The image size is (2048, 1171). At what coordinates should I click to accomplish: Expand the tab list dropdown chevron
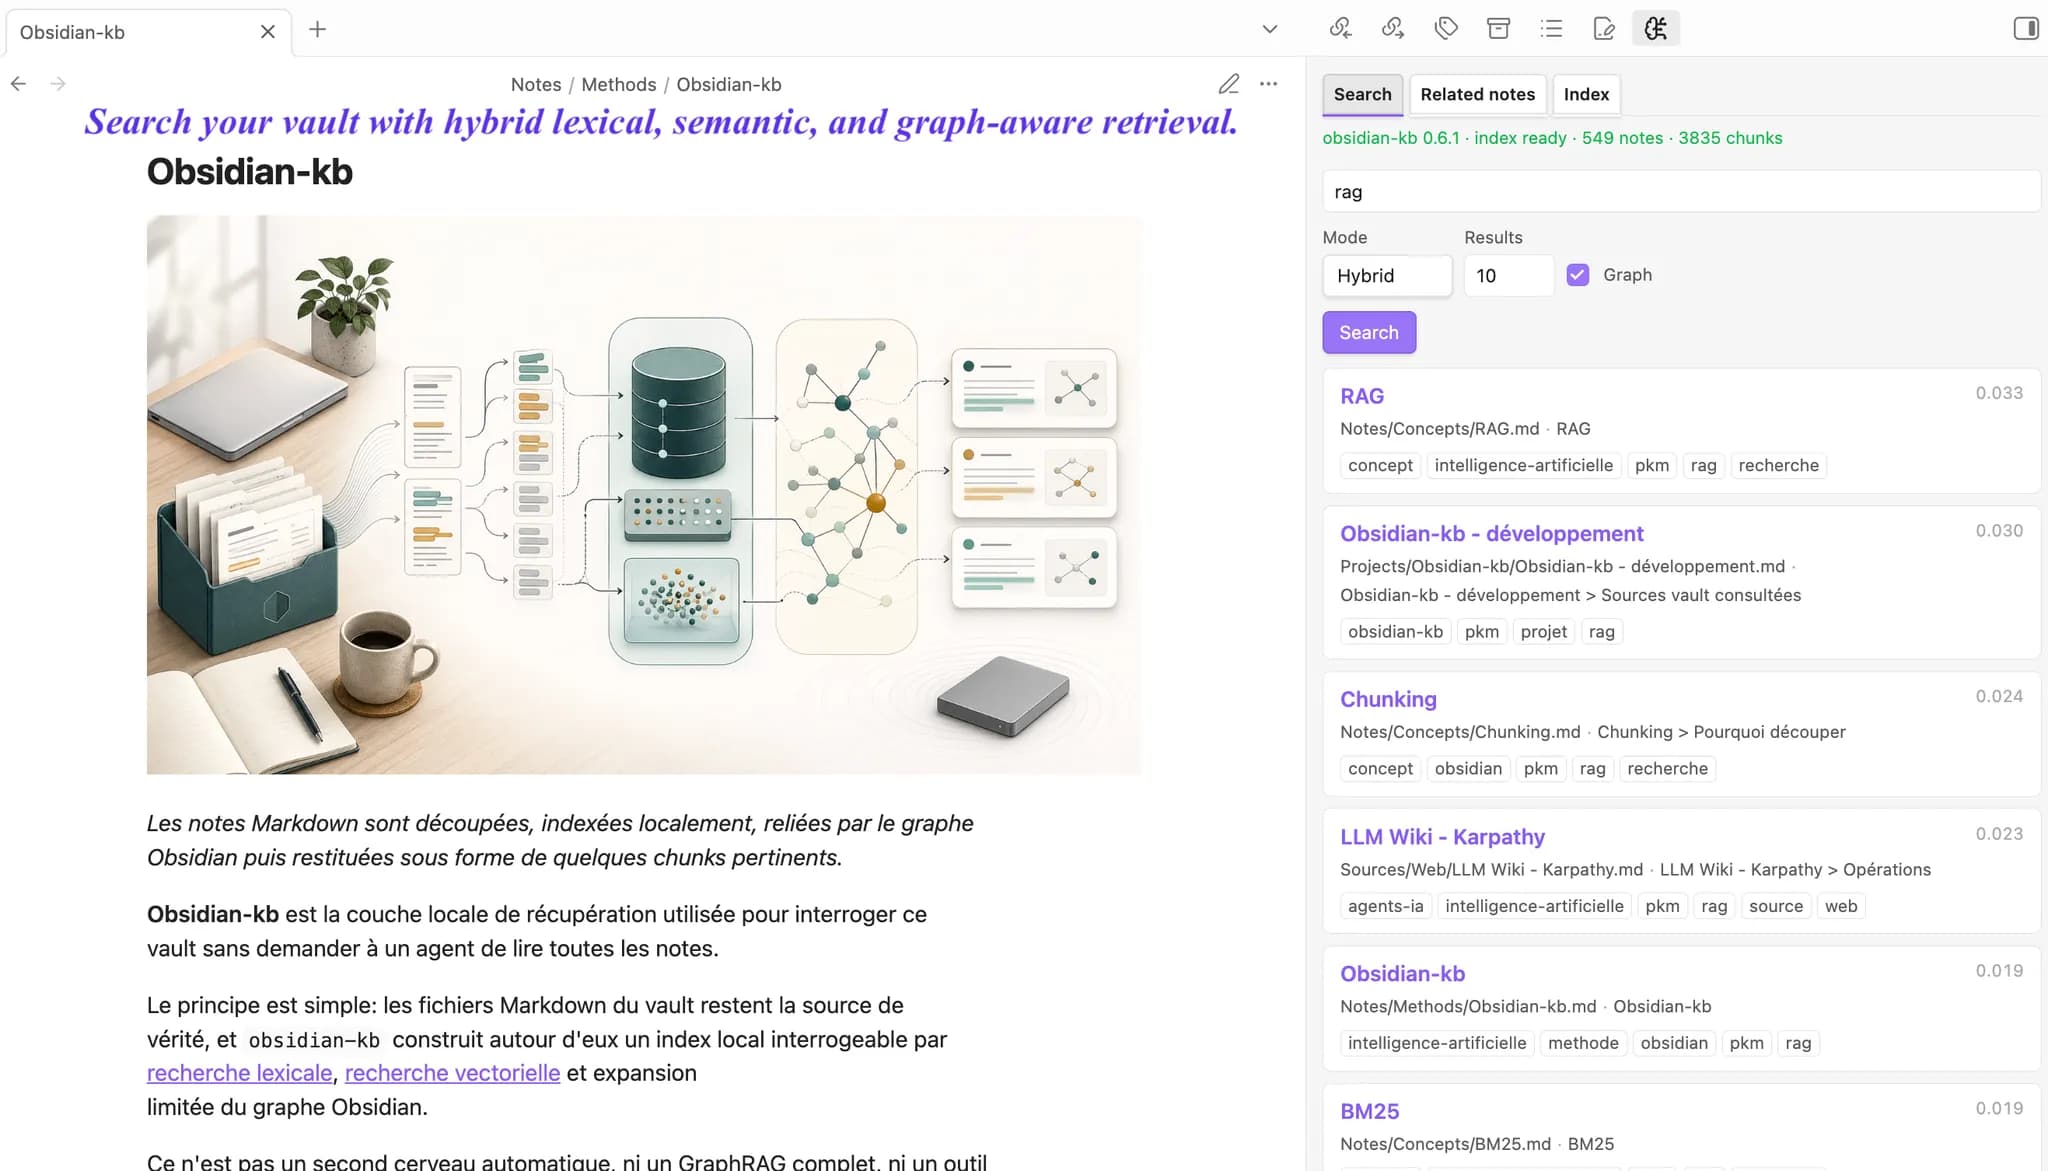point(1270,29)
